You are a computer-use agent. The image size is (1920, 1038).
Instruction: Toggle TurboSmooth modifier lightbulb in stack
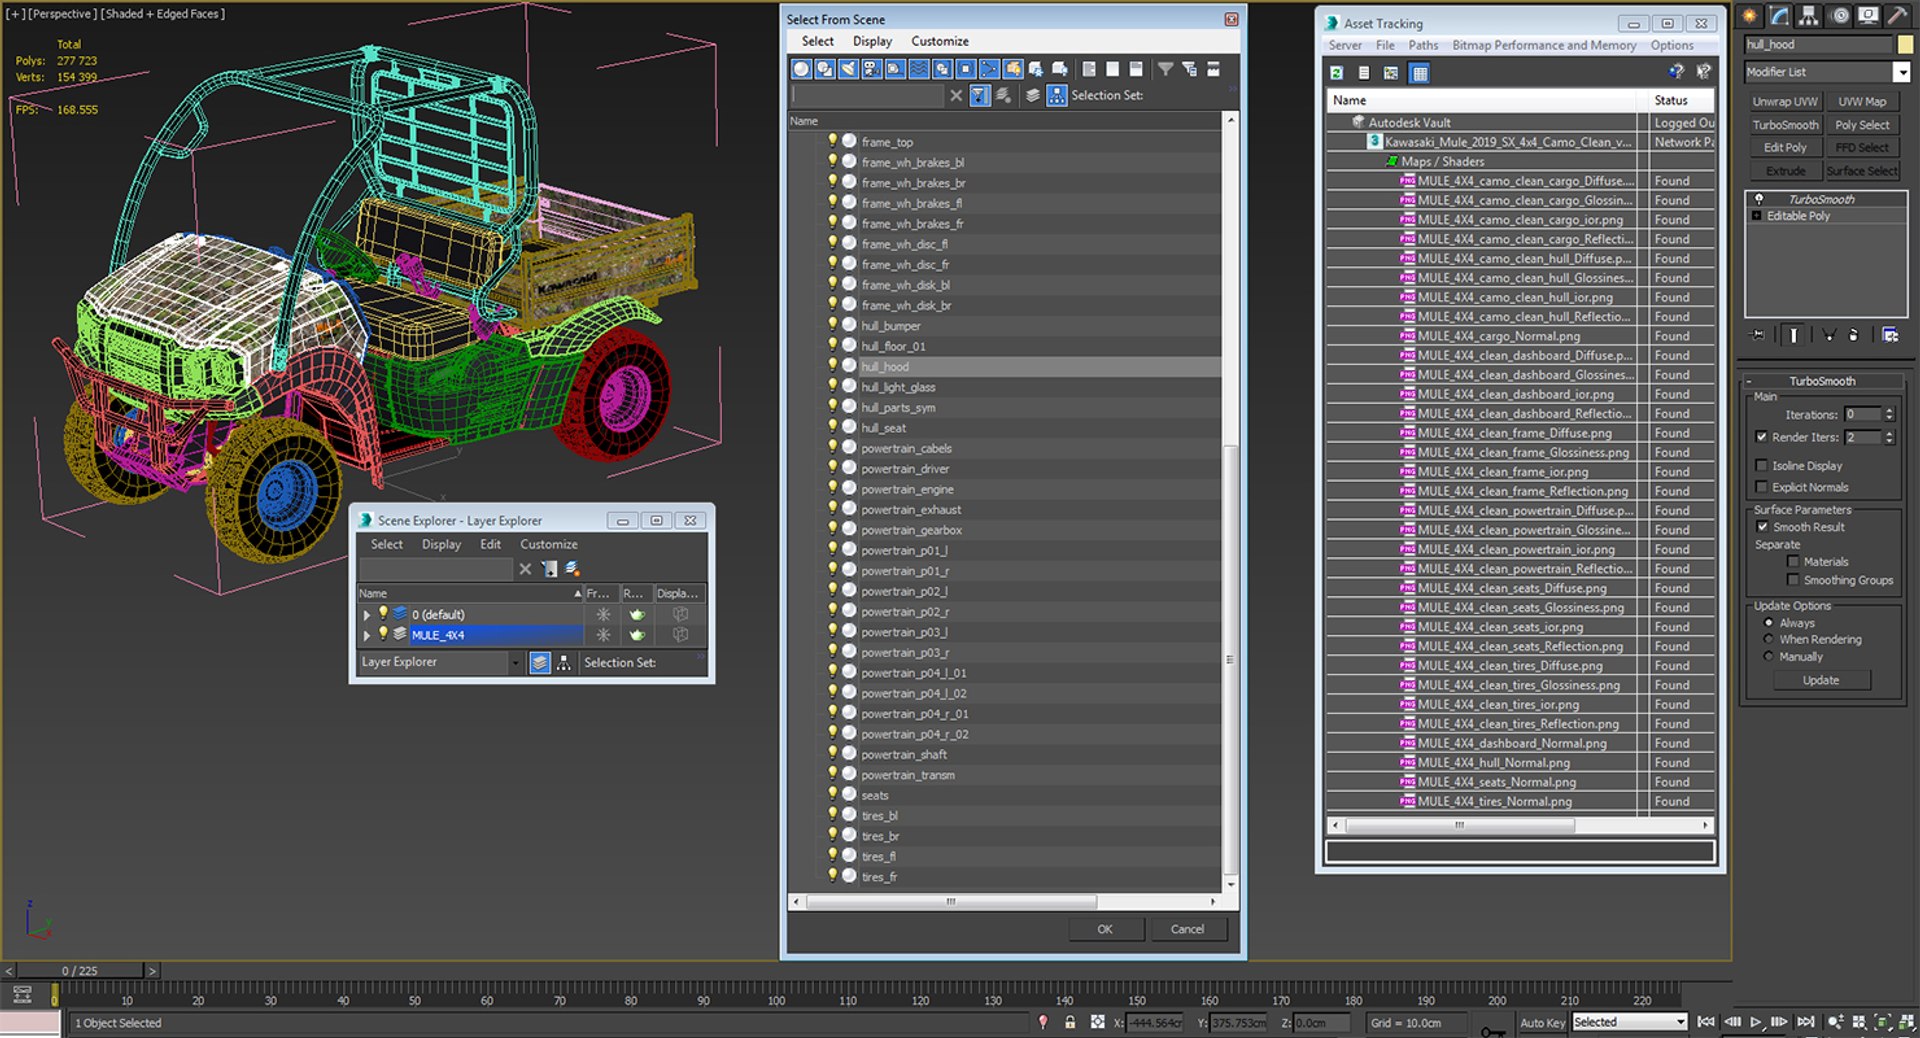click(1759, 199)
